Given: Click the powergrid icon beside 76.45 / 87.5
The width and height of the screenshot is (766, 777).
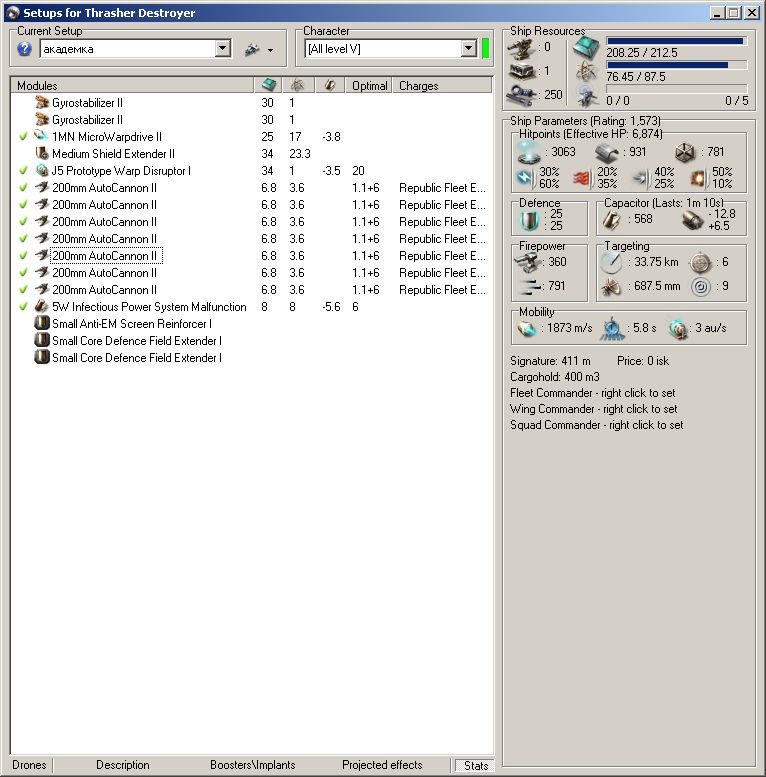Looking at the screenshot, I should click(x=587, y=72).
